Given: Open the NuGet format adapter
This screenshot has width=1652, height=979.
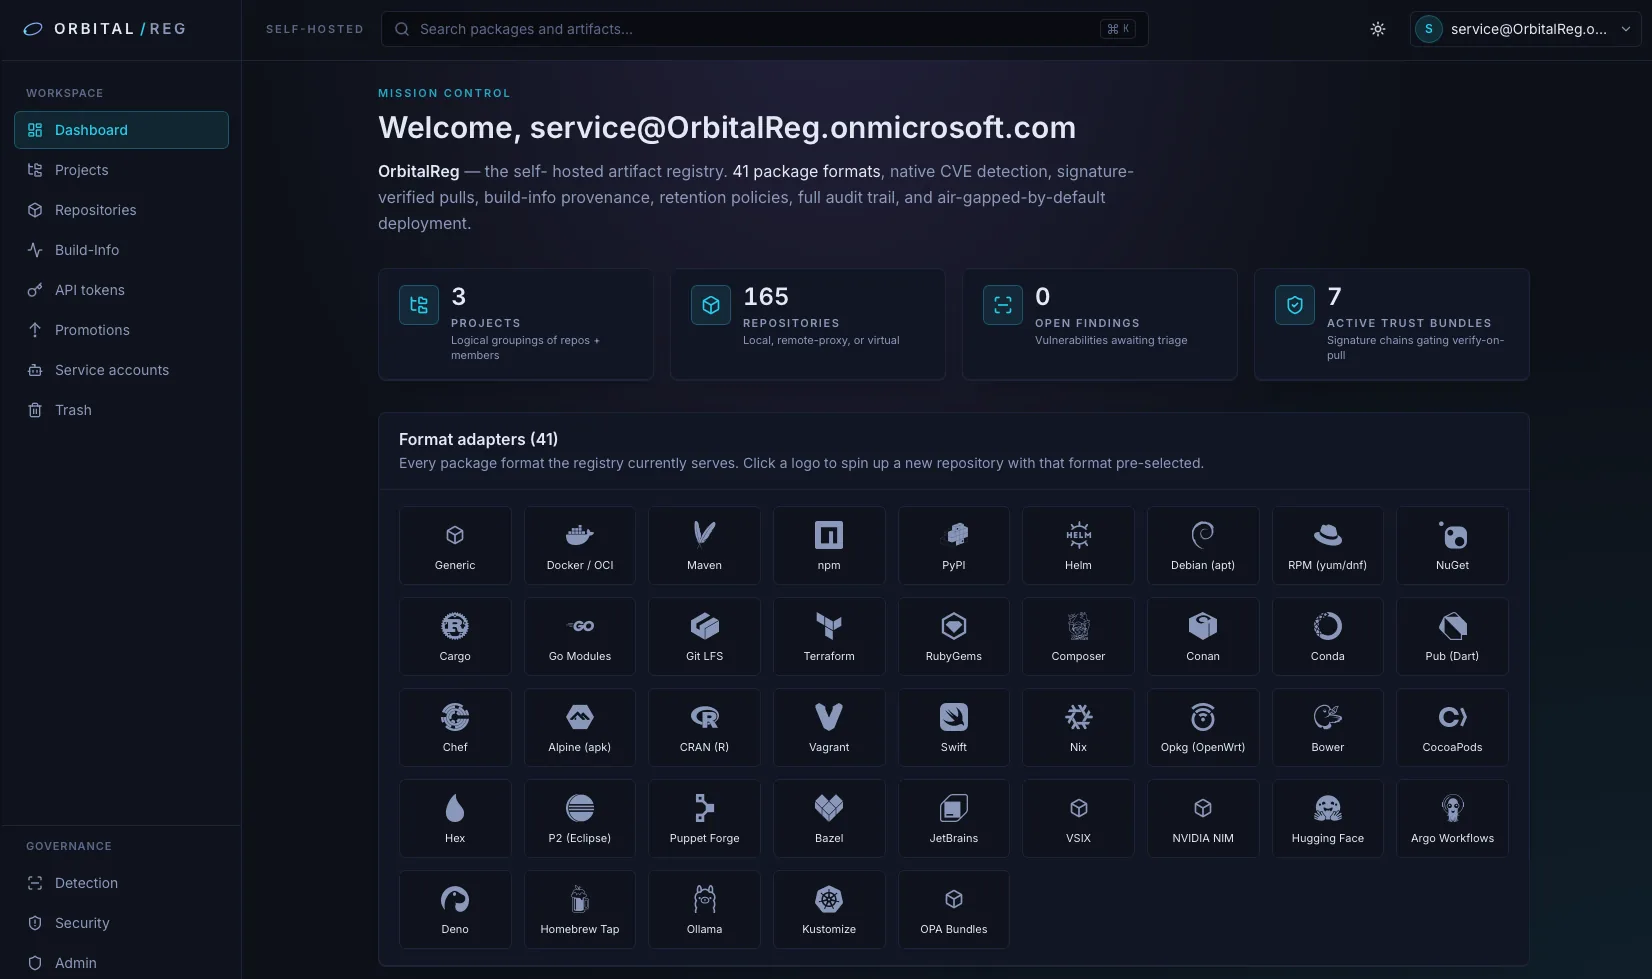Looking at the screenshot, I should pos(1452,545).
